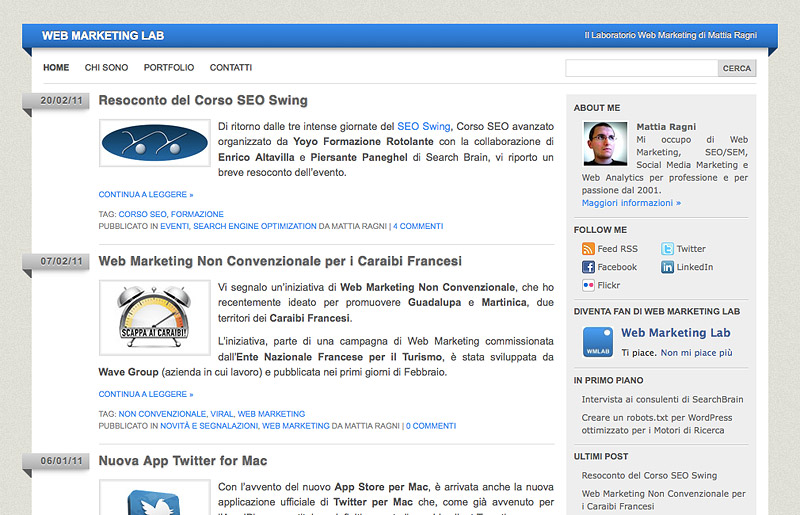
Task: Open the Caraibi Francesi link in Ultimi Post
Action: pos(663,500)
